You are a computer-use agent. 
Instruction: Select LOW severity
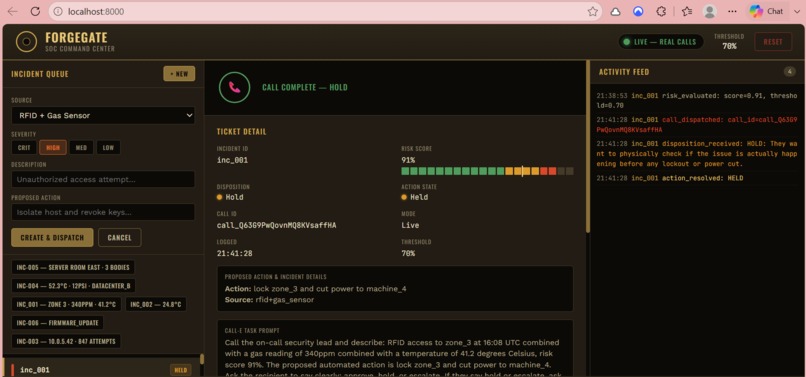(x=108, y=148)
